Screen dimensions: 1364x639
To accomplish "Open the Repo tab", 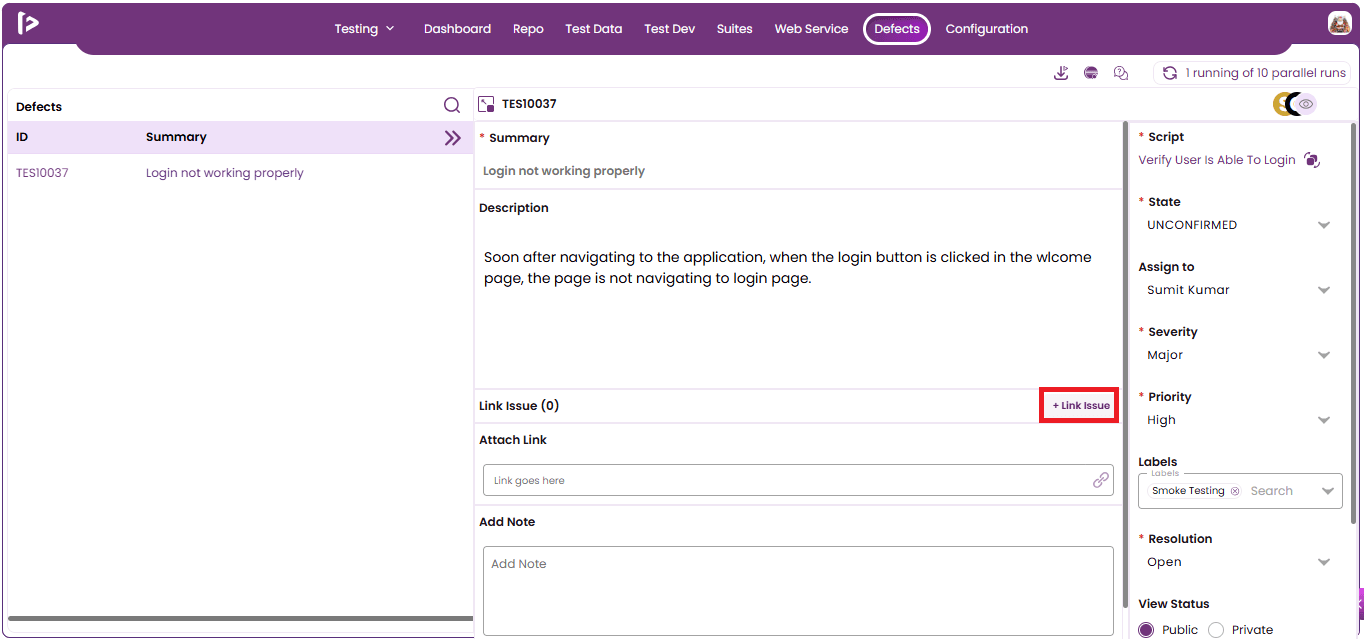I will click(x=528, y=29).
